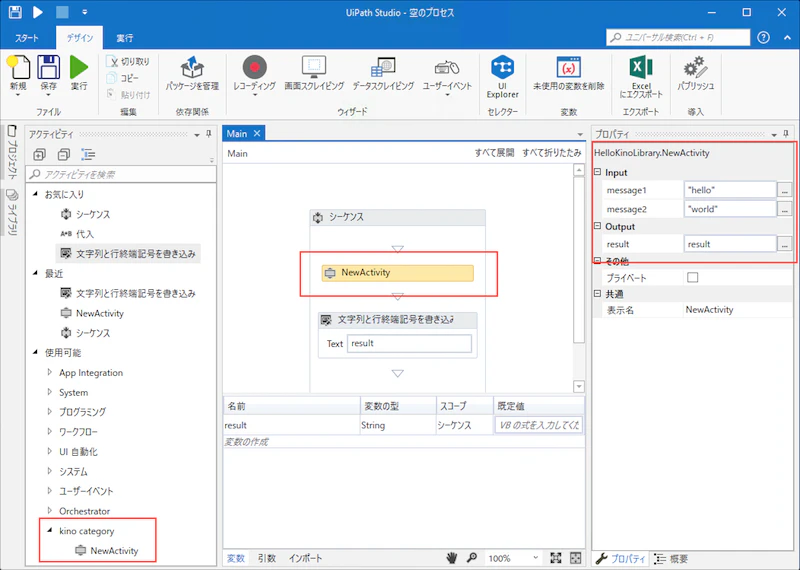Publish the project with gears icon

[x=695, y=67]
